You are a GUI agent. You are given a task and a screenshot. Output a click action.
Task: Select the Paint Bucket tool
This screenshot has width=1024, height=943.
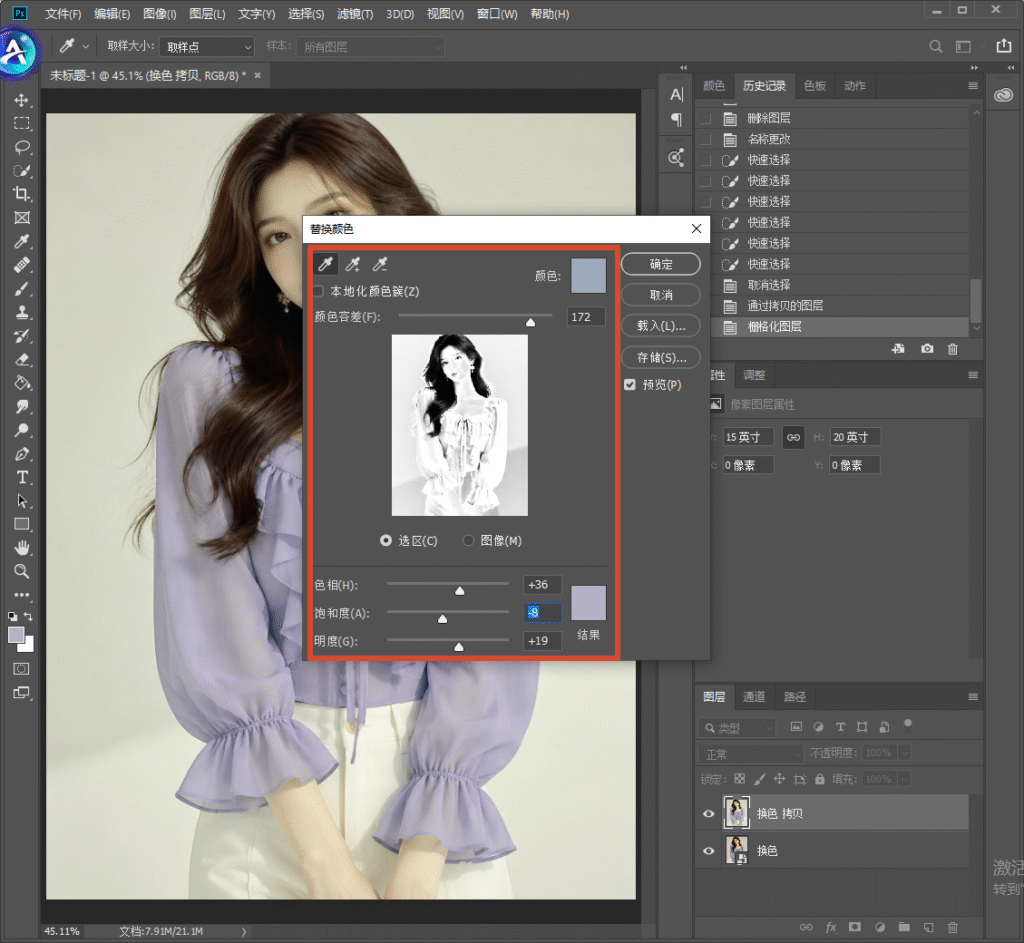[x=22, y=383]
